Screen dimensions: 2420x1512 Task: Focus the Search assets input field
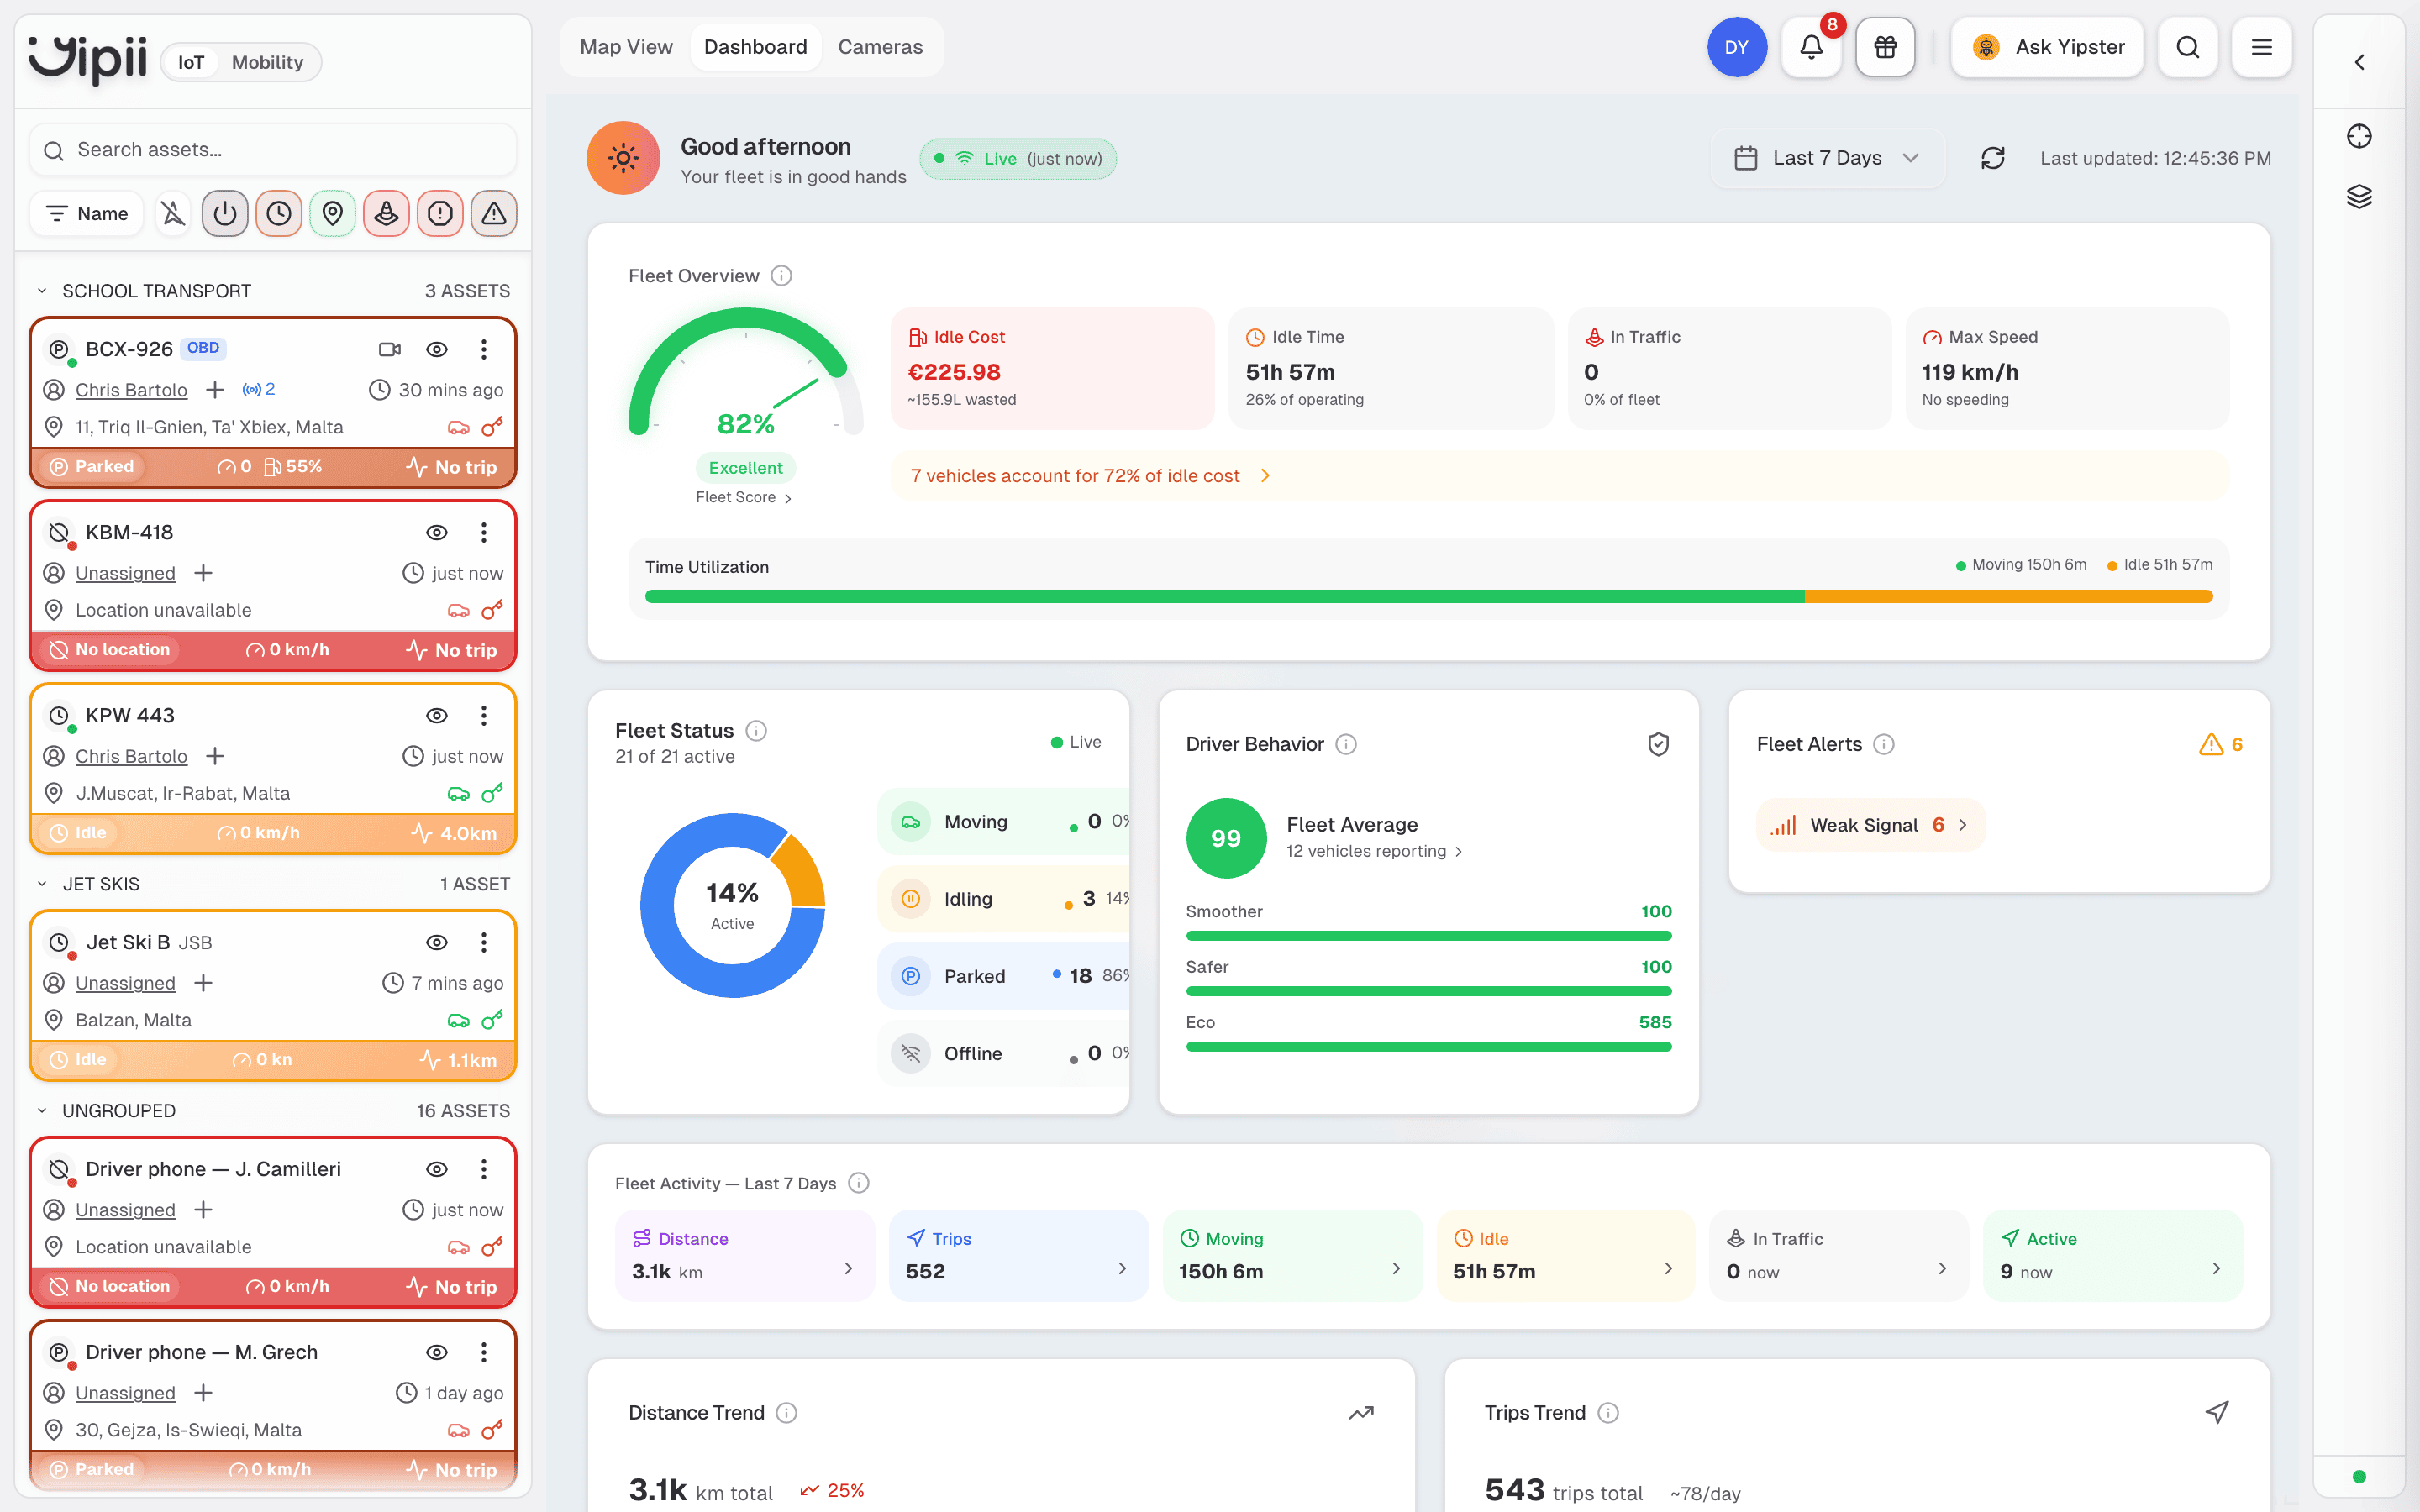[273, 150]
